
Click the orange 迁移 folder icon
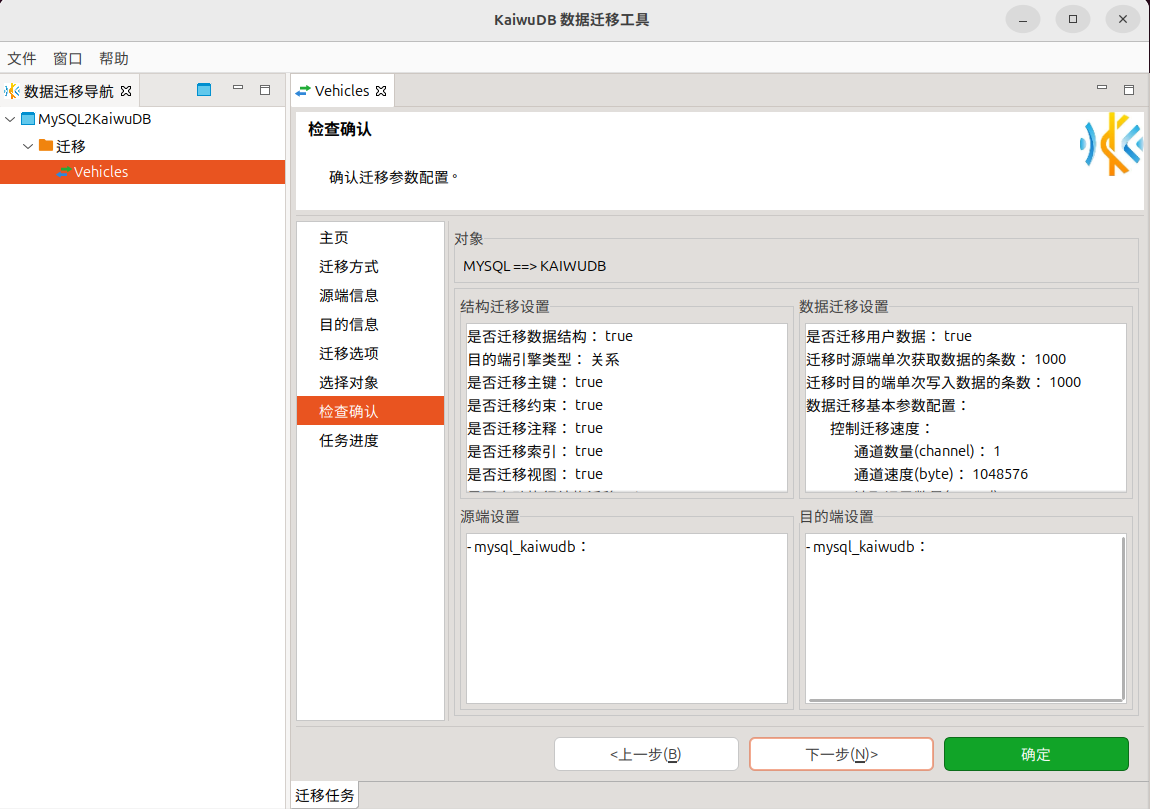point(45,145)
